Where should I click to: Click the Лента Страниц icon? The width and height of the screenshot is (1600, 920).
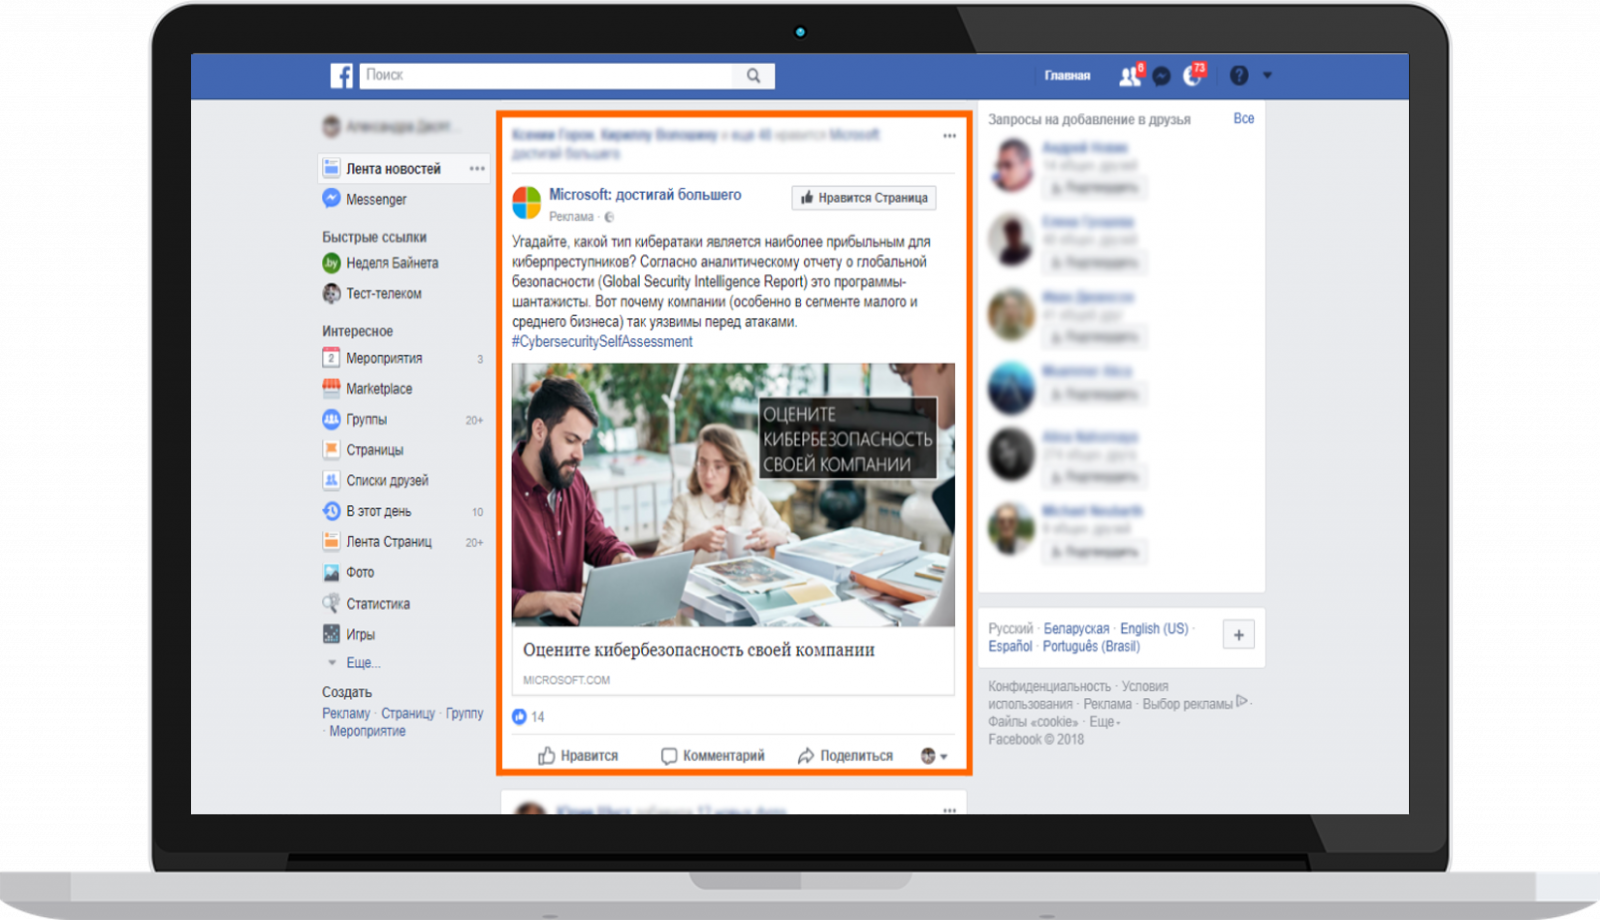pyautogui.click(x=331, y=542)
